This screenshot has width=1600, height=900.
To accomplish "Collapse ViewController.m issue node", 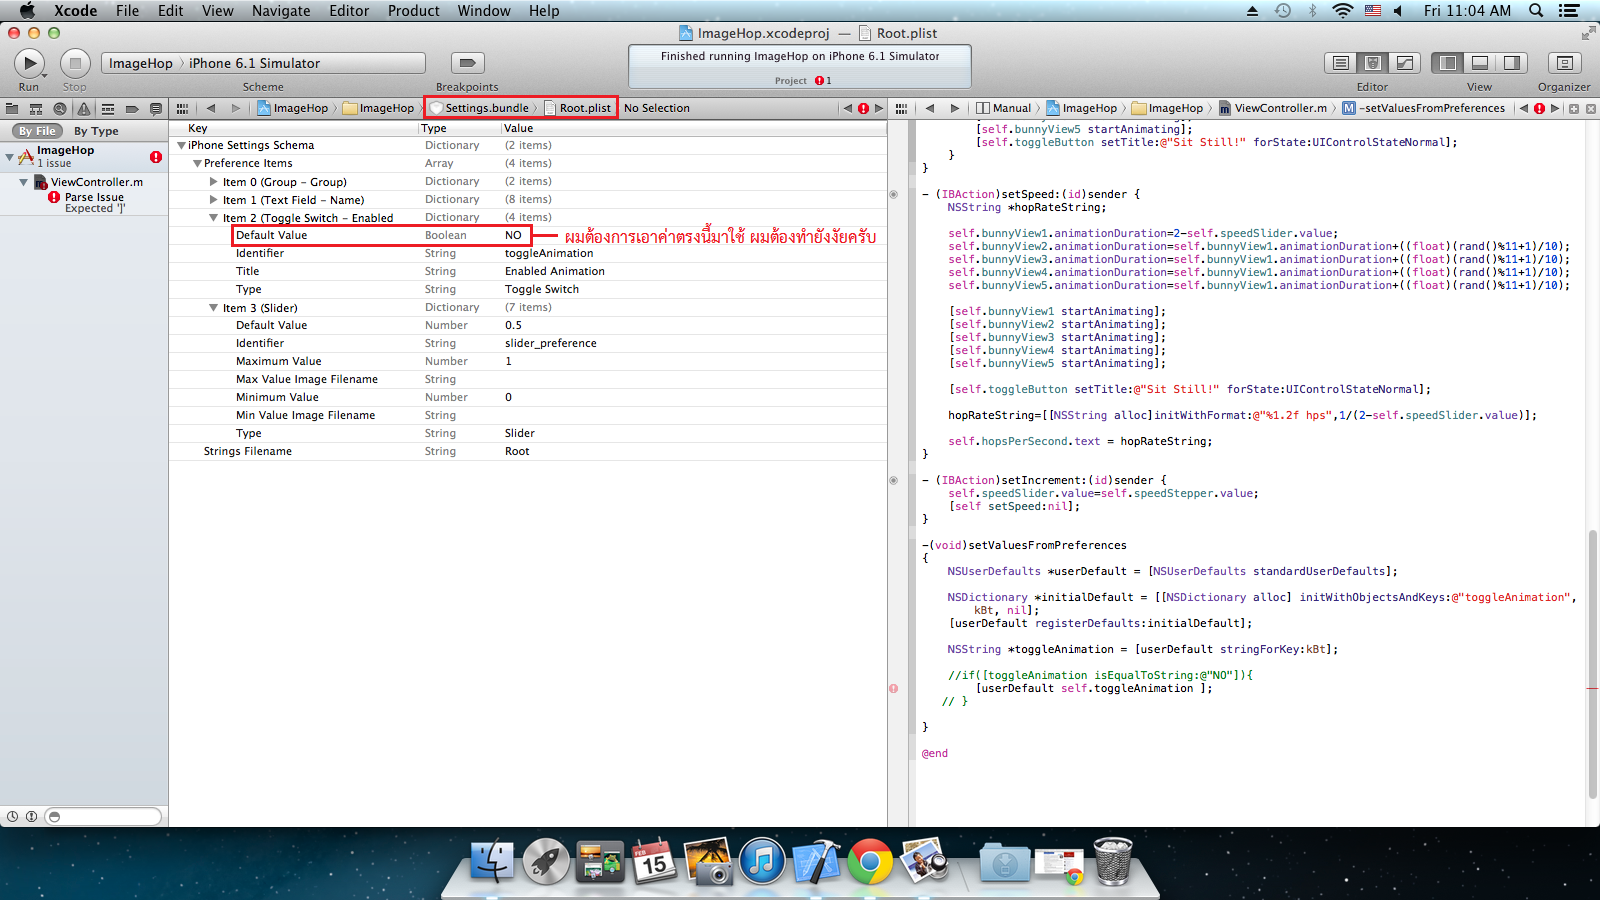I will tap(23, 182).
